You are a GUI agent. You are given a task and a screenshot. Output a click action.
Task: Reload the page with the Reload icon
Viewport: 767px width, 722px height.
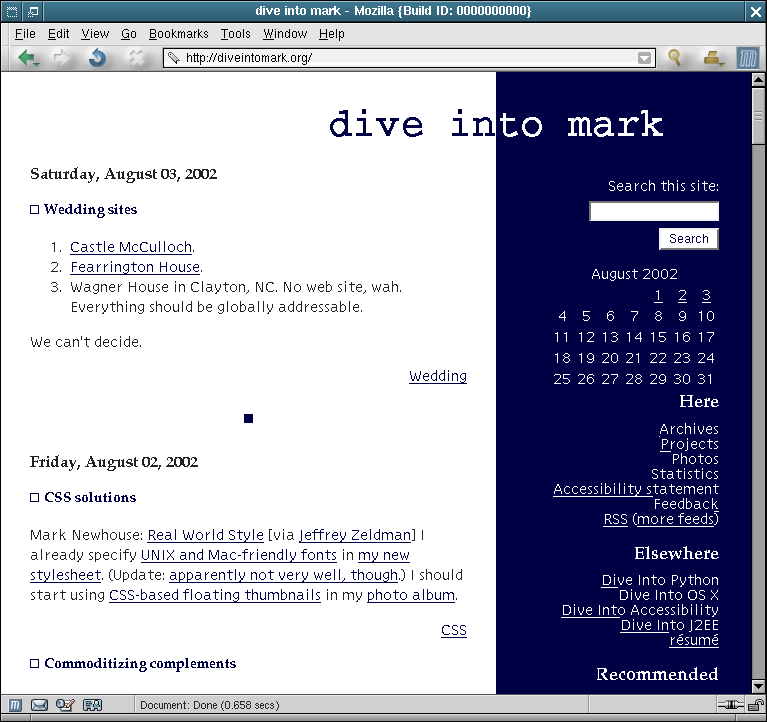[x=98, y=58]
